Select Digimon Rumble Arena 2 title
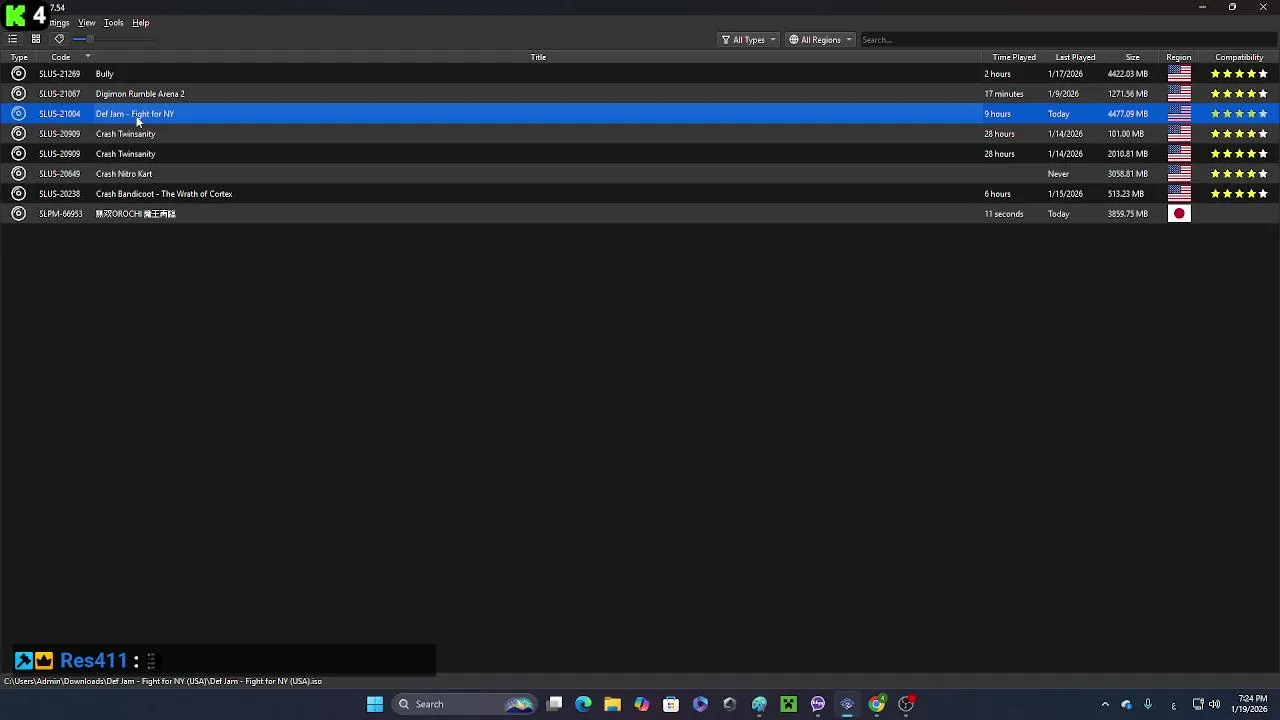The width and height of the screenshot is (1280, 720). pos(140,94)
